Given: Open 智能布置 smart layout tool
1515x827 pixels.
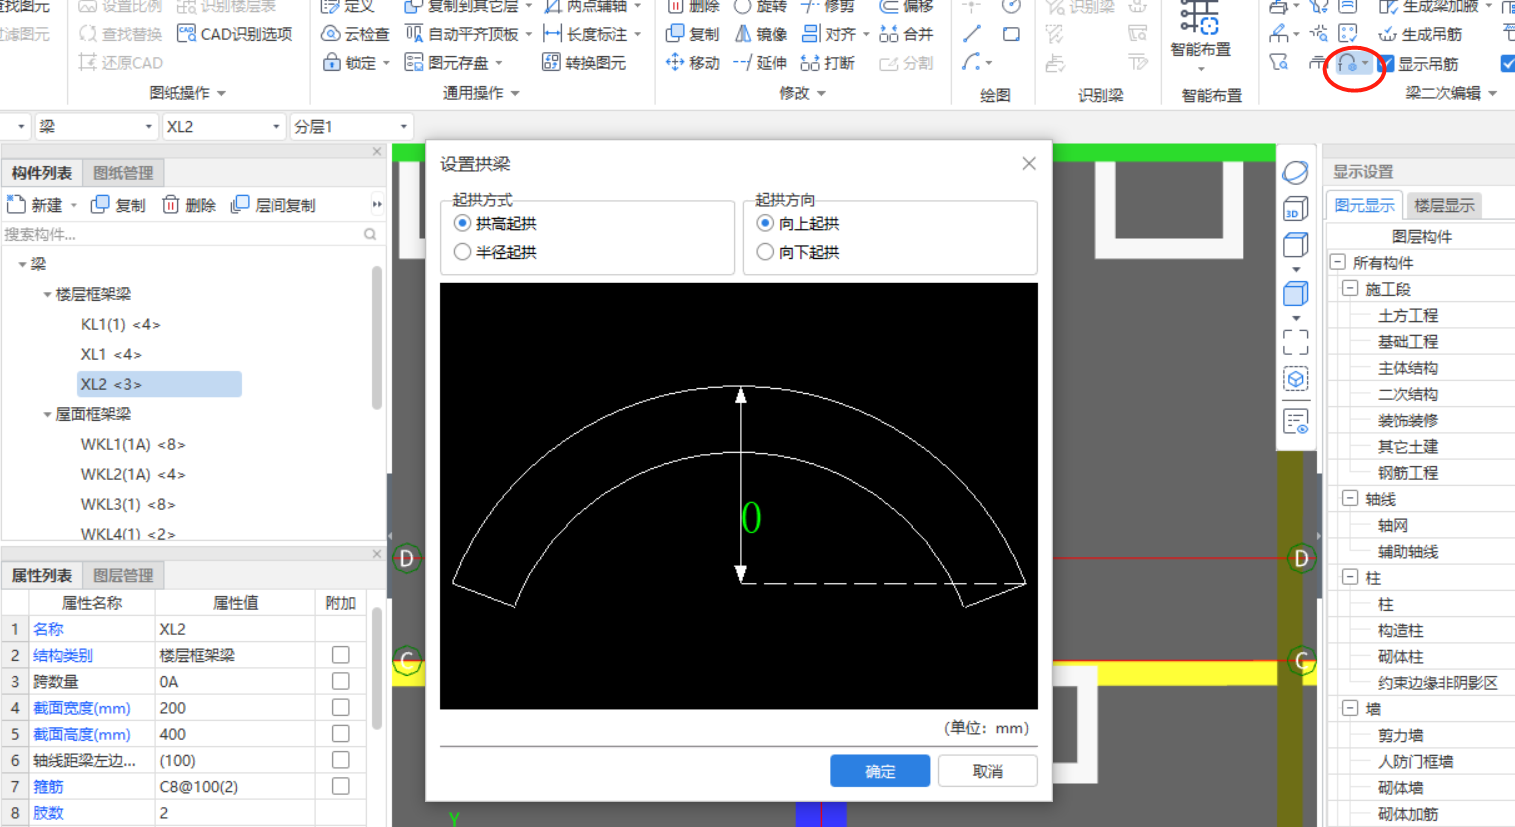Looking at the screenshot, I should point(1200,35).
